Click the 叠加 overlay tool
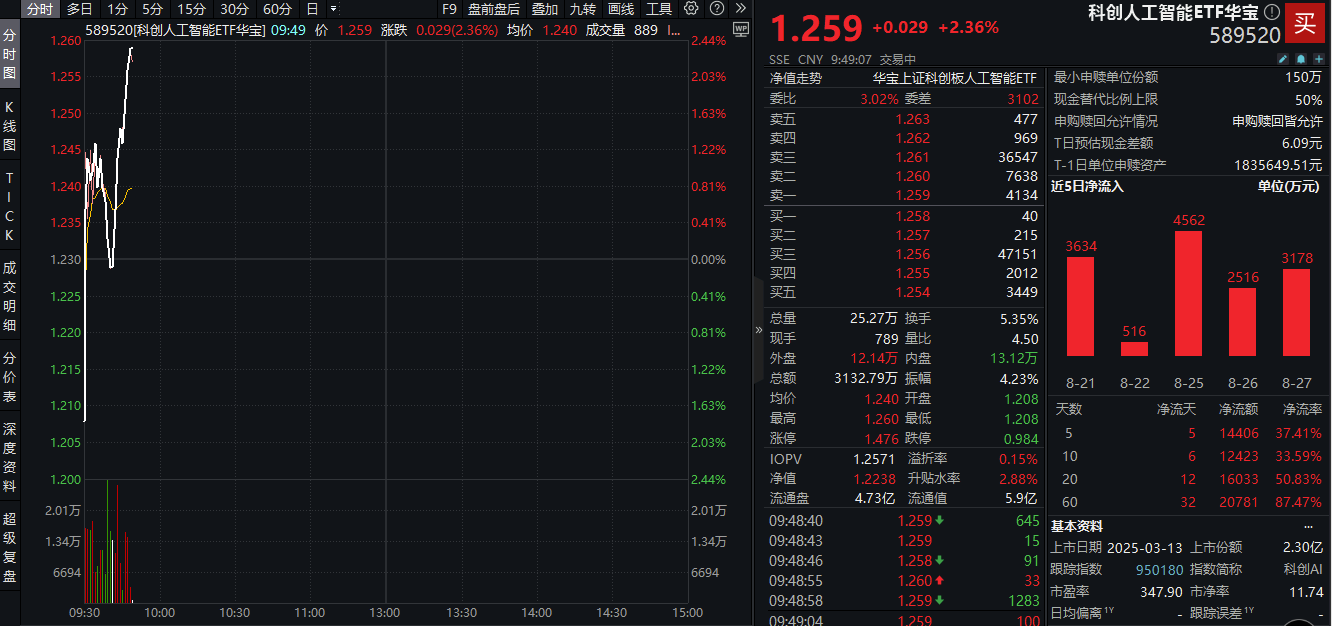The height and width of the screenshot is (626, 1332). click(545, 9)
